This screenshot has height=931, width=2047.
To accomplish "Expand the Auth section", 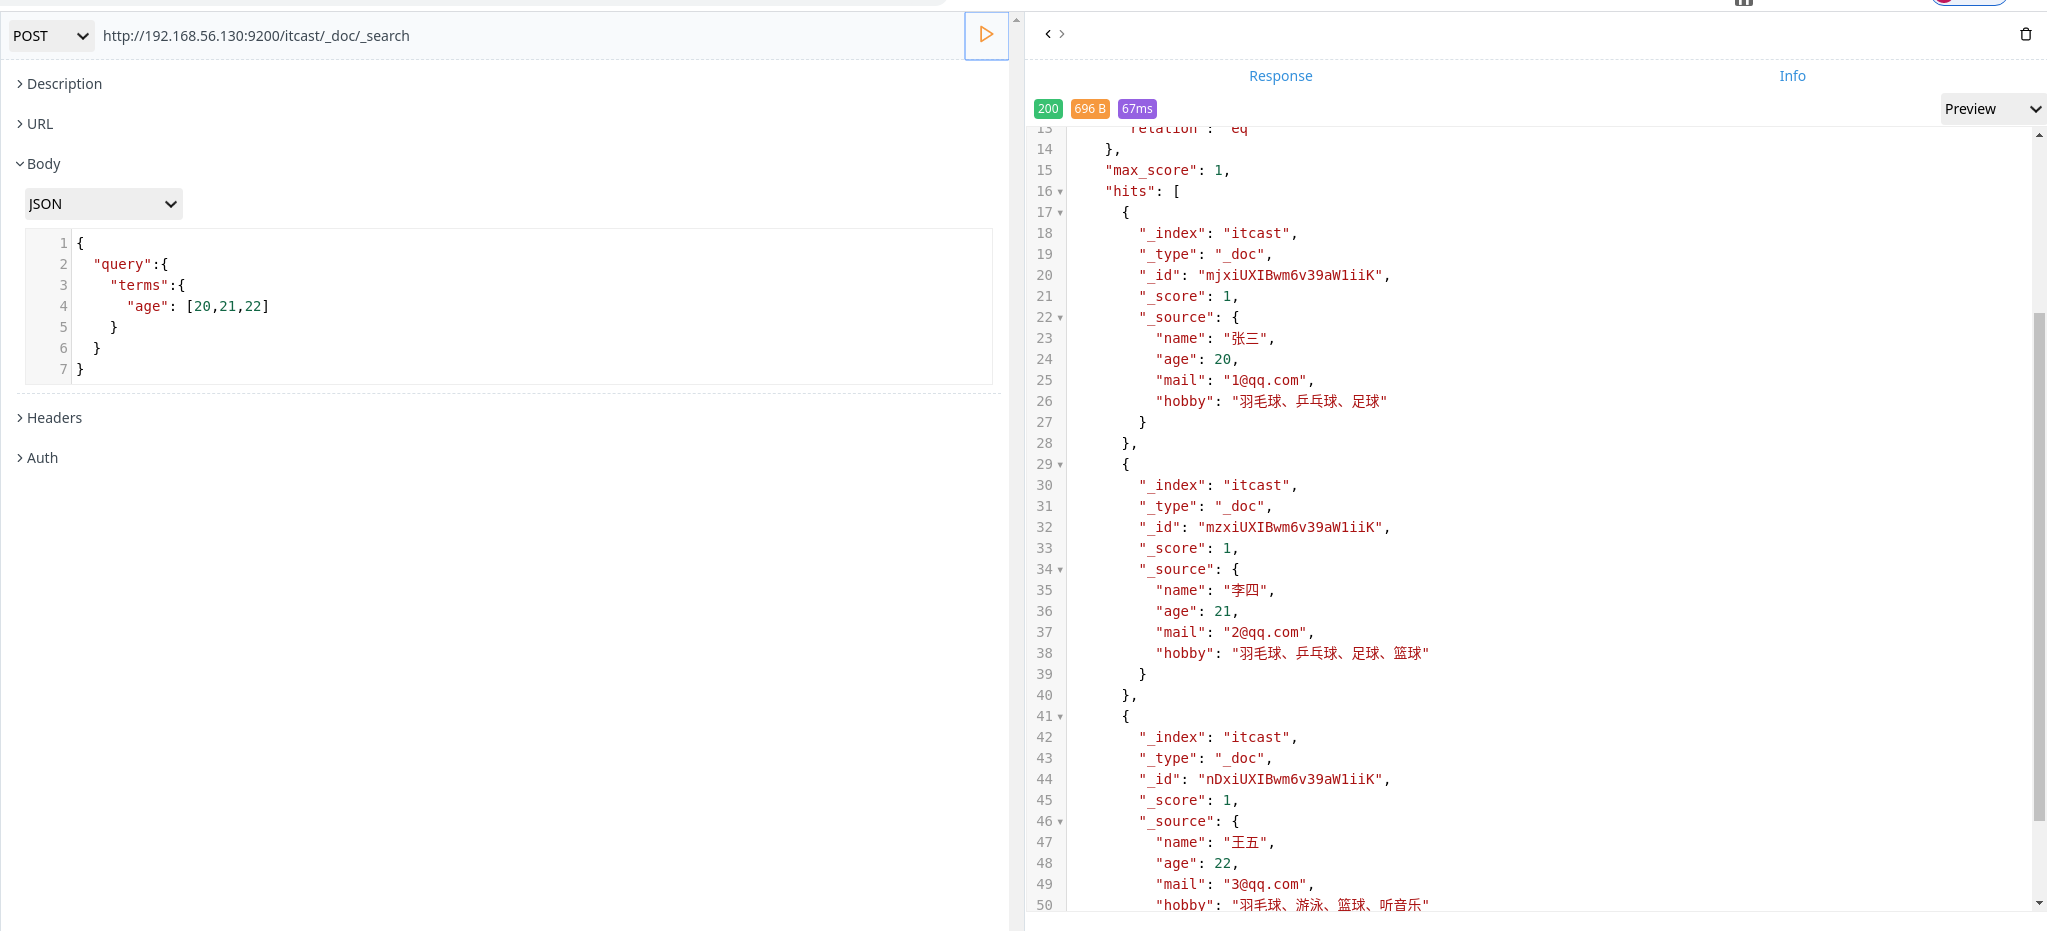I will 42,457.
